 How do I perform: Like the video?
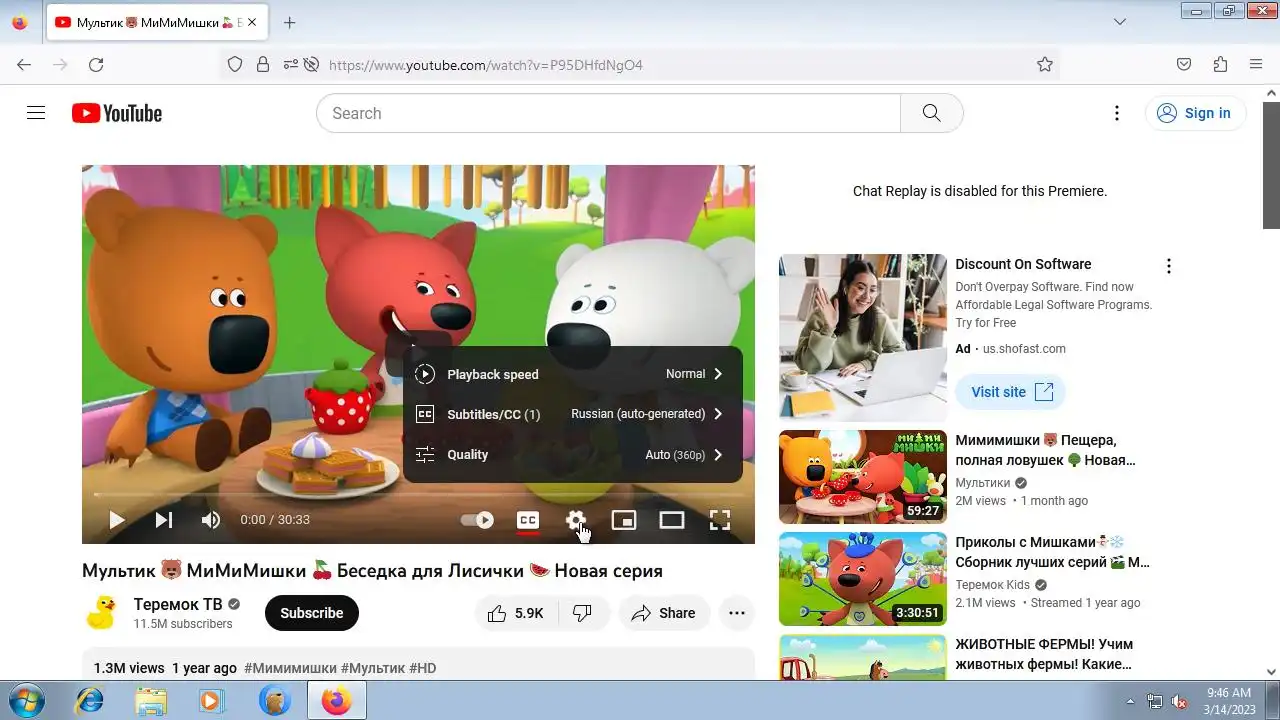coord(516,613)
